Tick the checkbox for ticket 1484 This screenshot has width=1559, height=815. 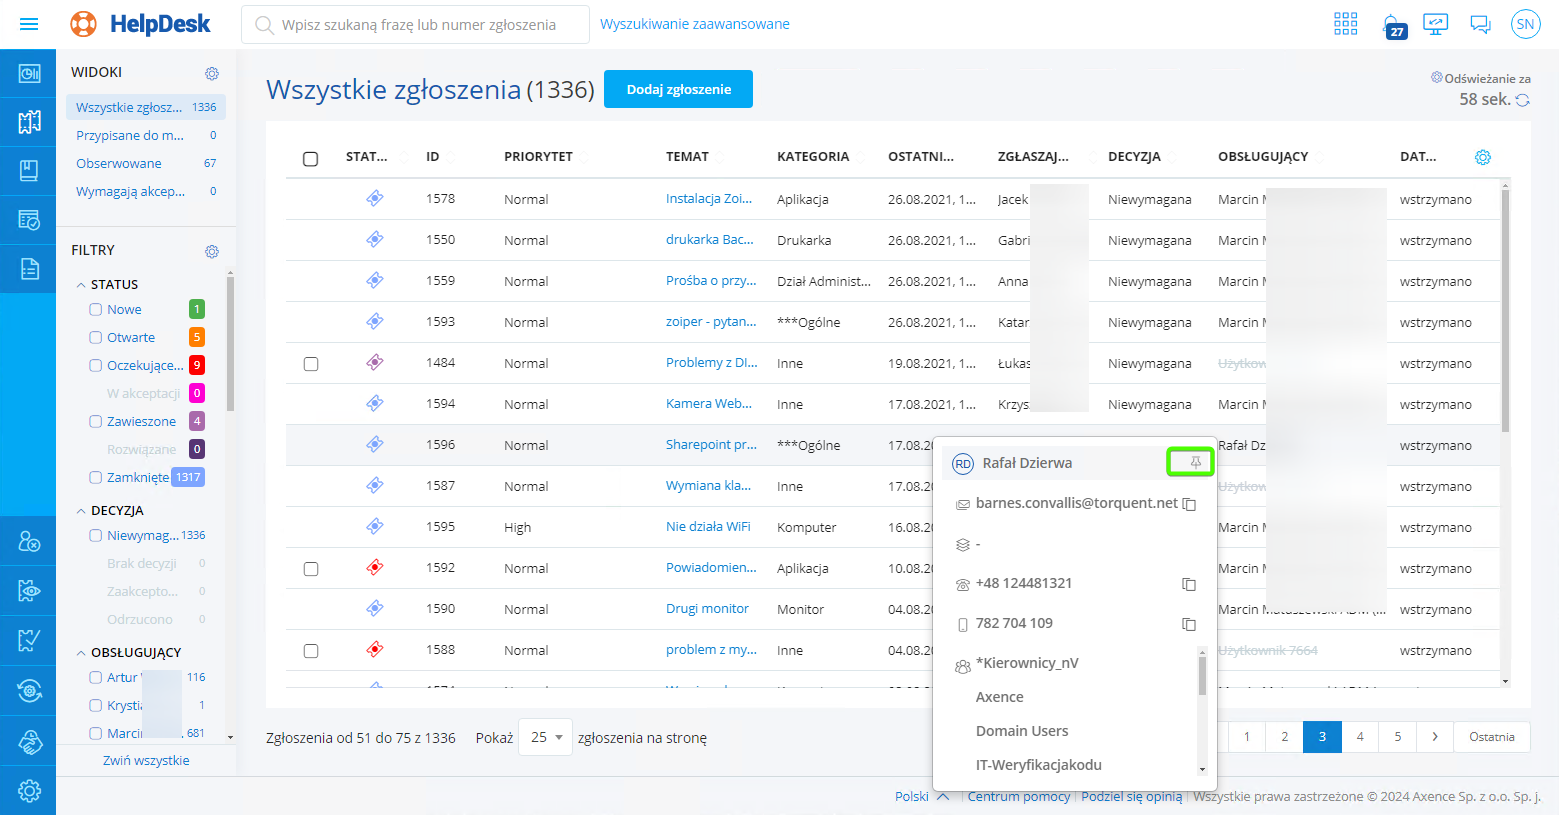tap(311, 364)
